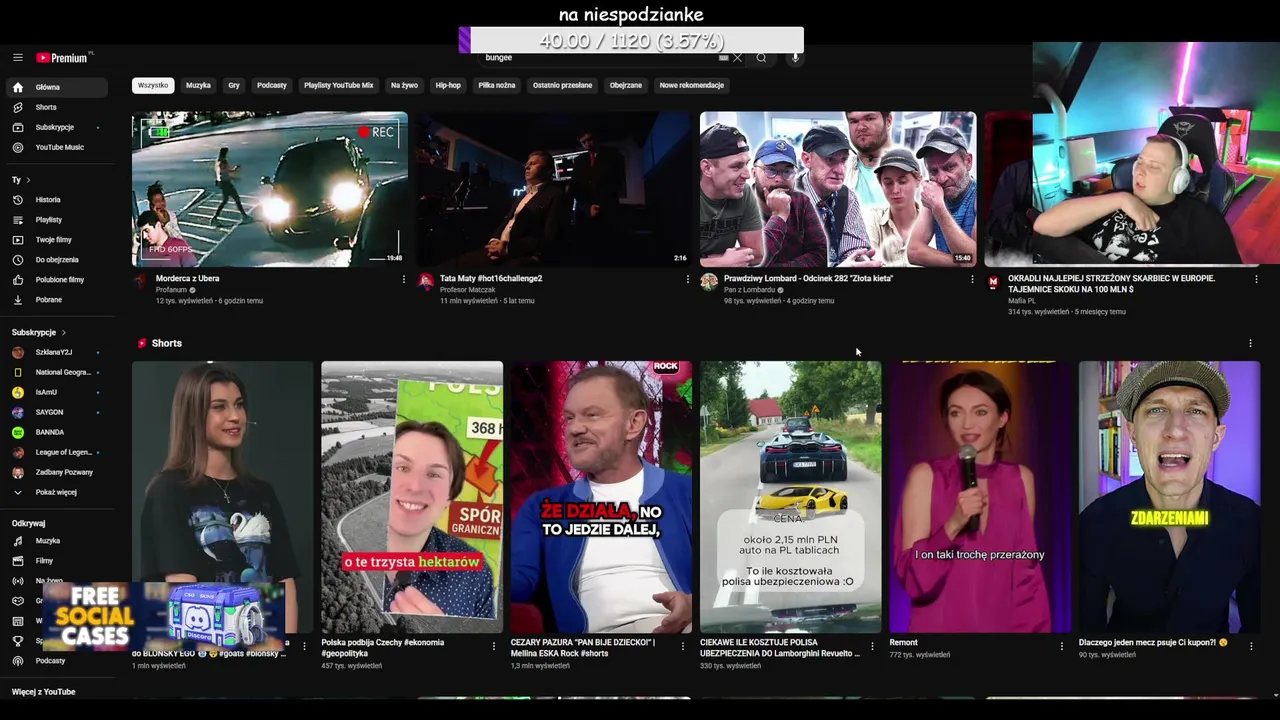The image size is (1280, 720).
Task: Open options menu for Tata Maty video
Action: [x=687, y=279]
